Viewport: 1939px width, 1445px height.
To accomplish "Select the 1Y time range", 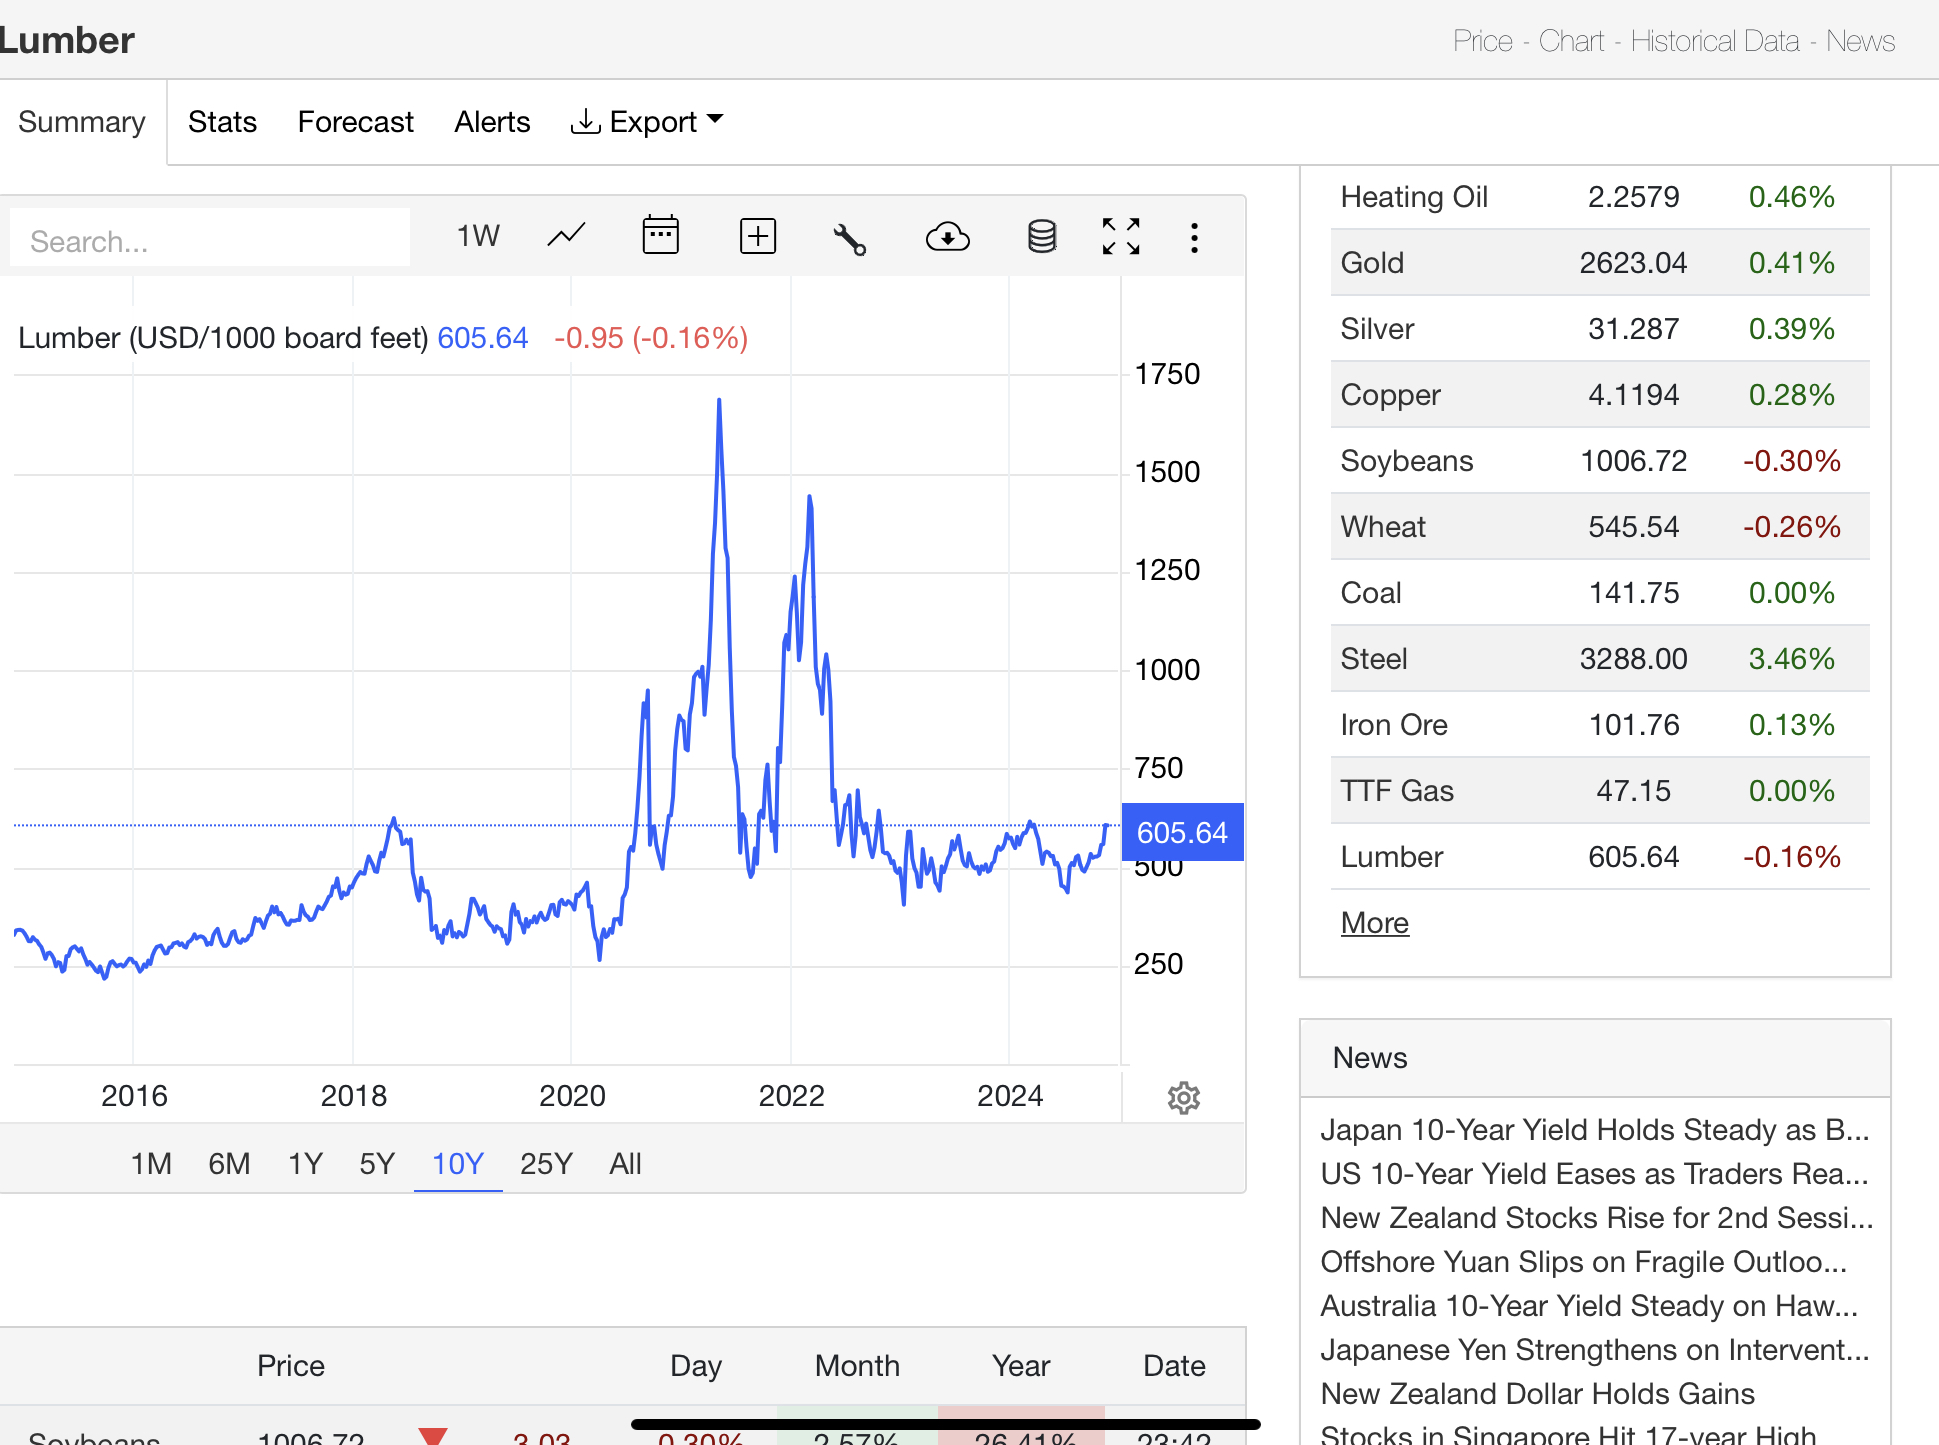I will tap(305, 1164).
